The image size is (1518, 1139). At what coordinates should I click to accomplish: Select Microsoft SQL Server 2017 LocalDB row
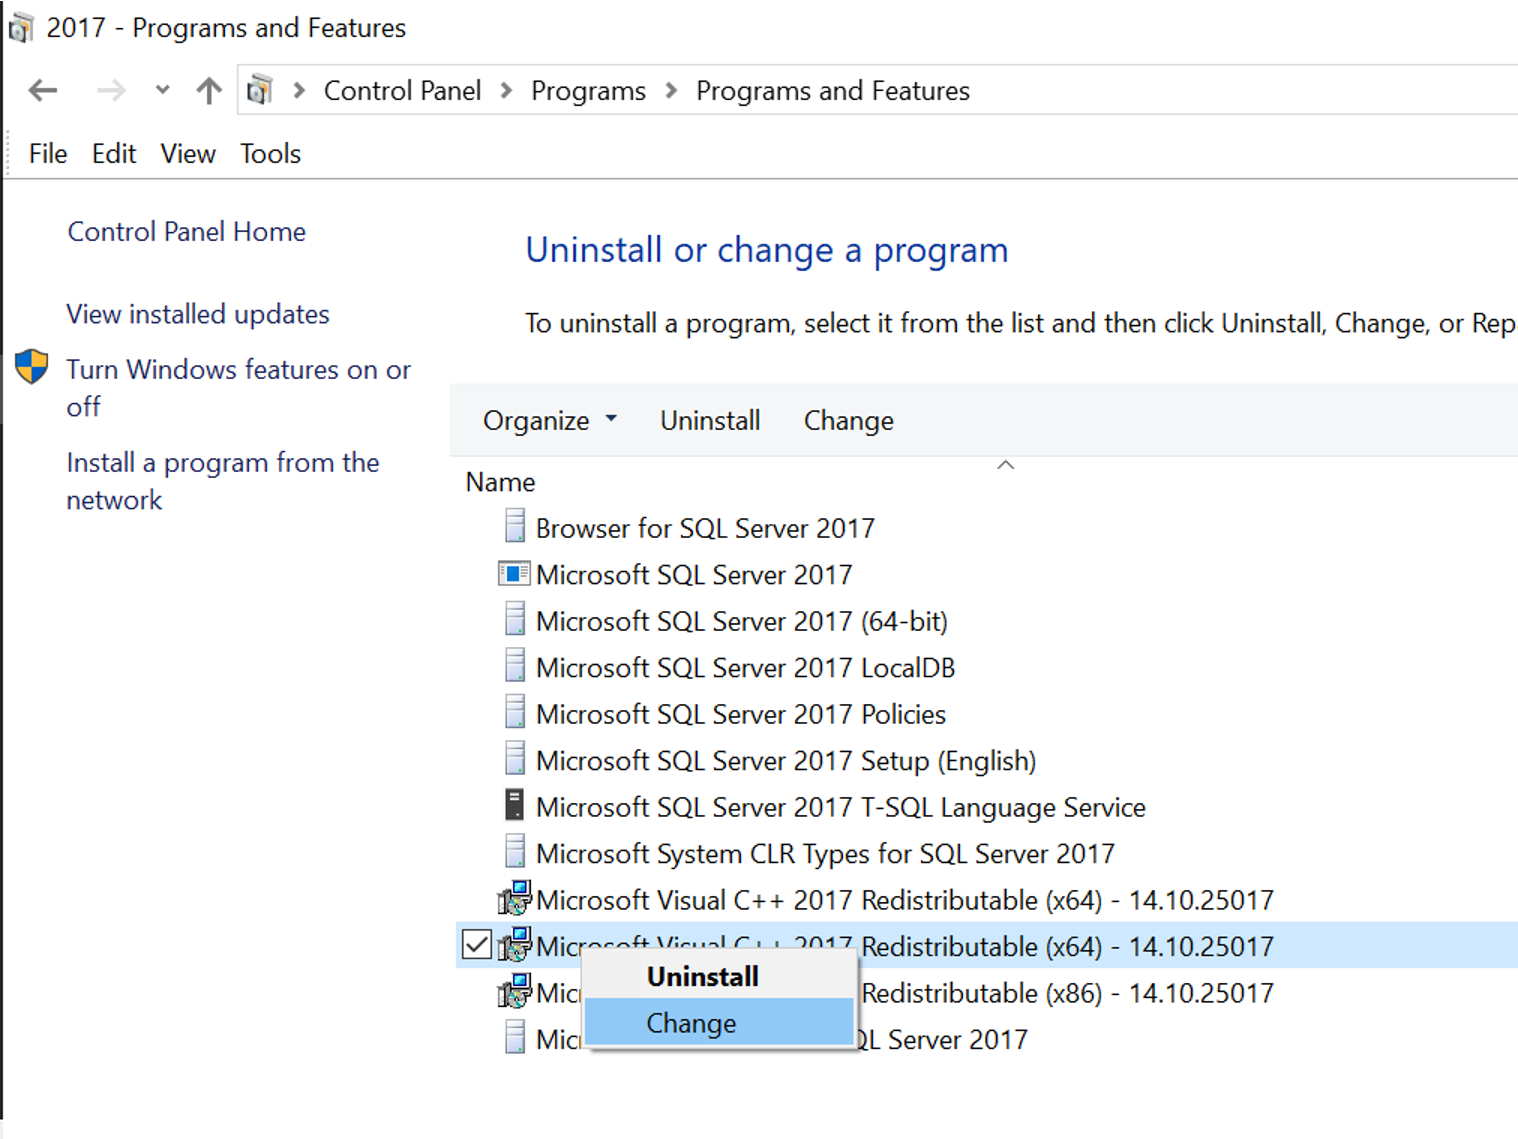click(x=745, y=667)
